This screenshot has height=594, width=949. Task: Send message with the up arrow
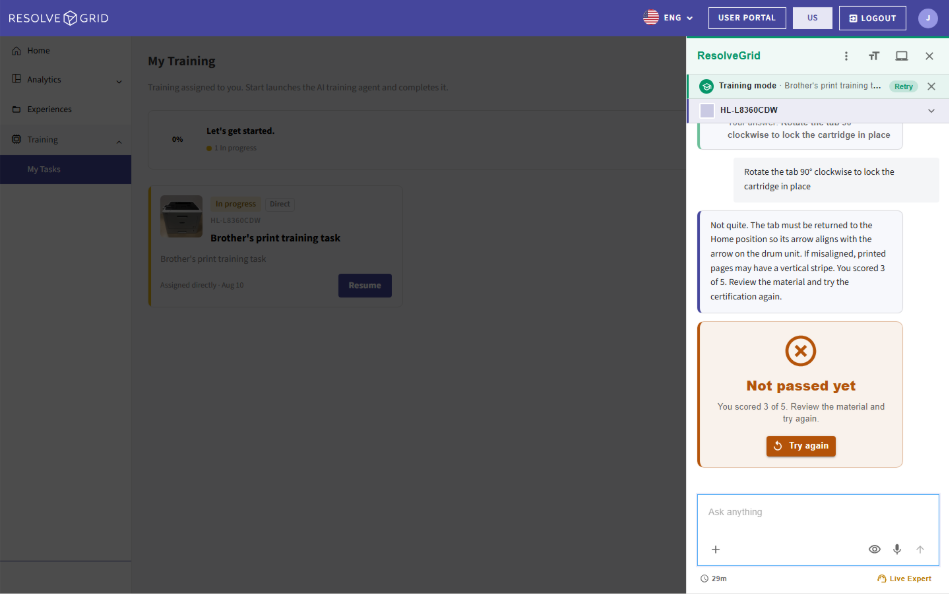[920, 549]
